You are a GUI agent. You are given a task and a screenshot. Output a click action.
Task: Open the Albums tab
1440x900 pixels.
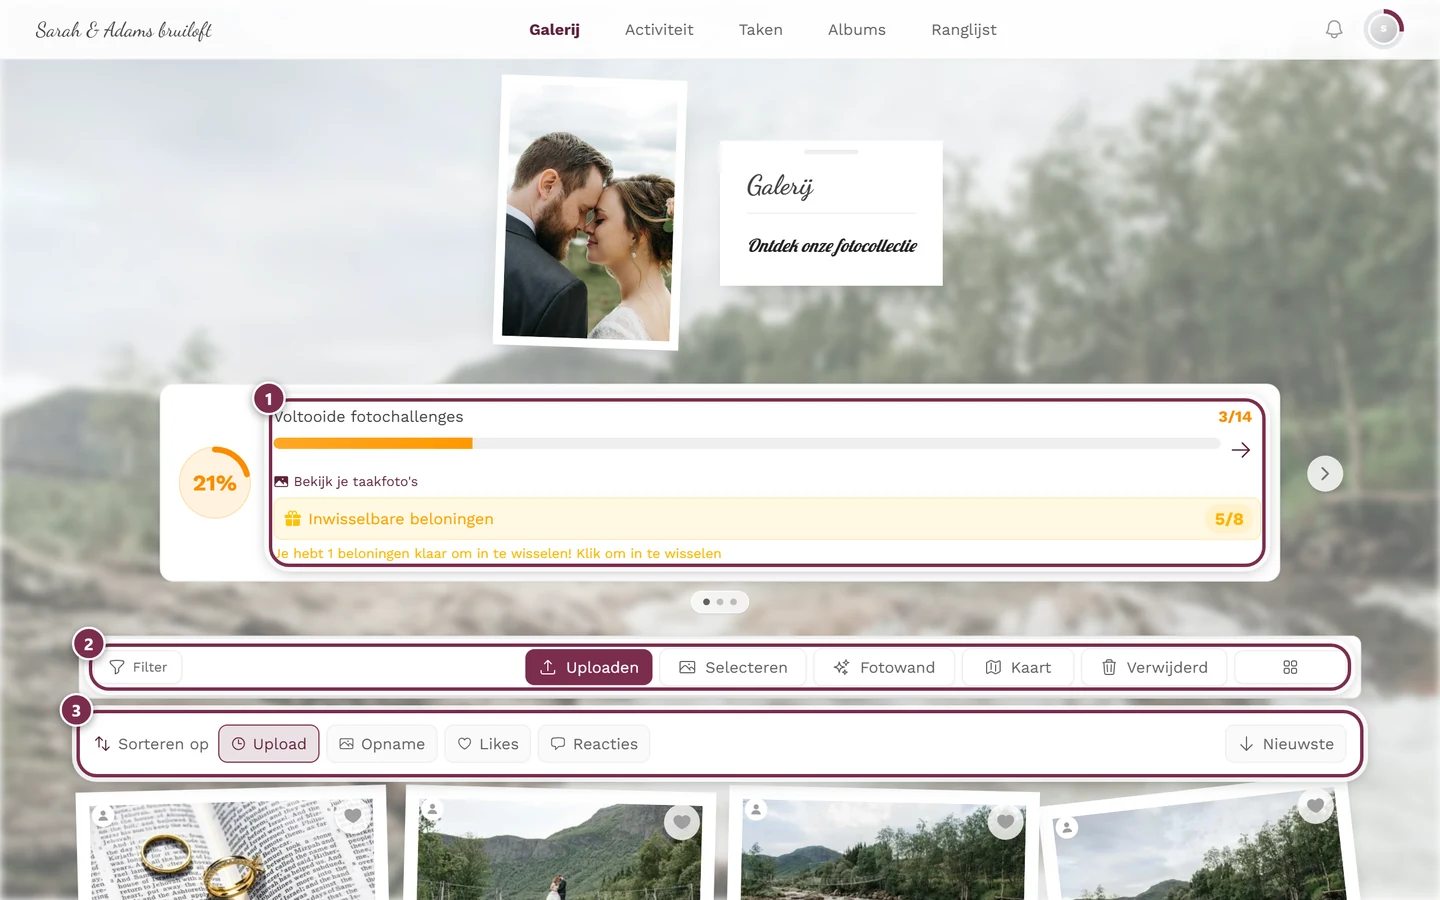(x=857, y=30)
